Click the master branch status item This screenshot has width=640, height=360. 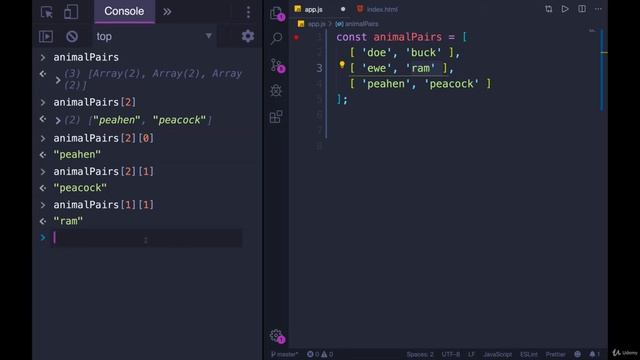pos(284,354)
